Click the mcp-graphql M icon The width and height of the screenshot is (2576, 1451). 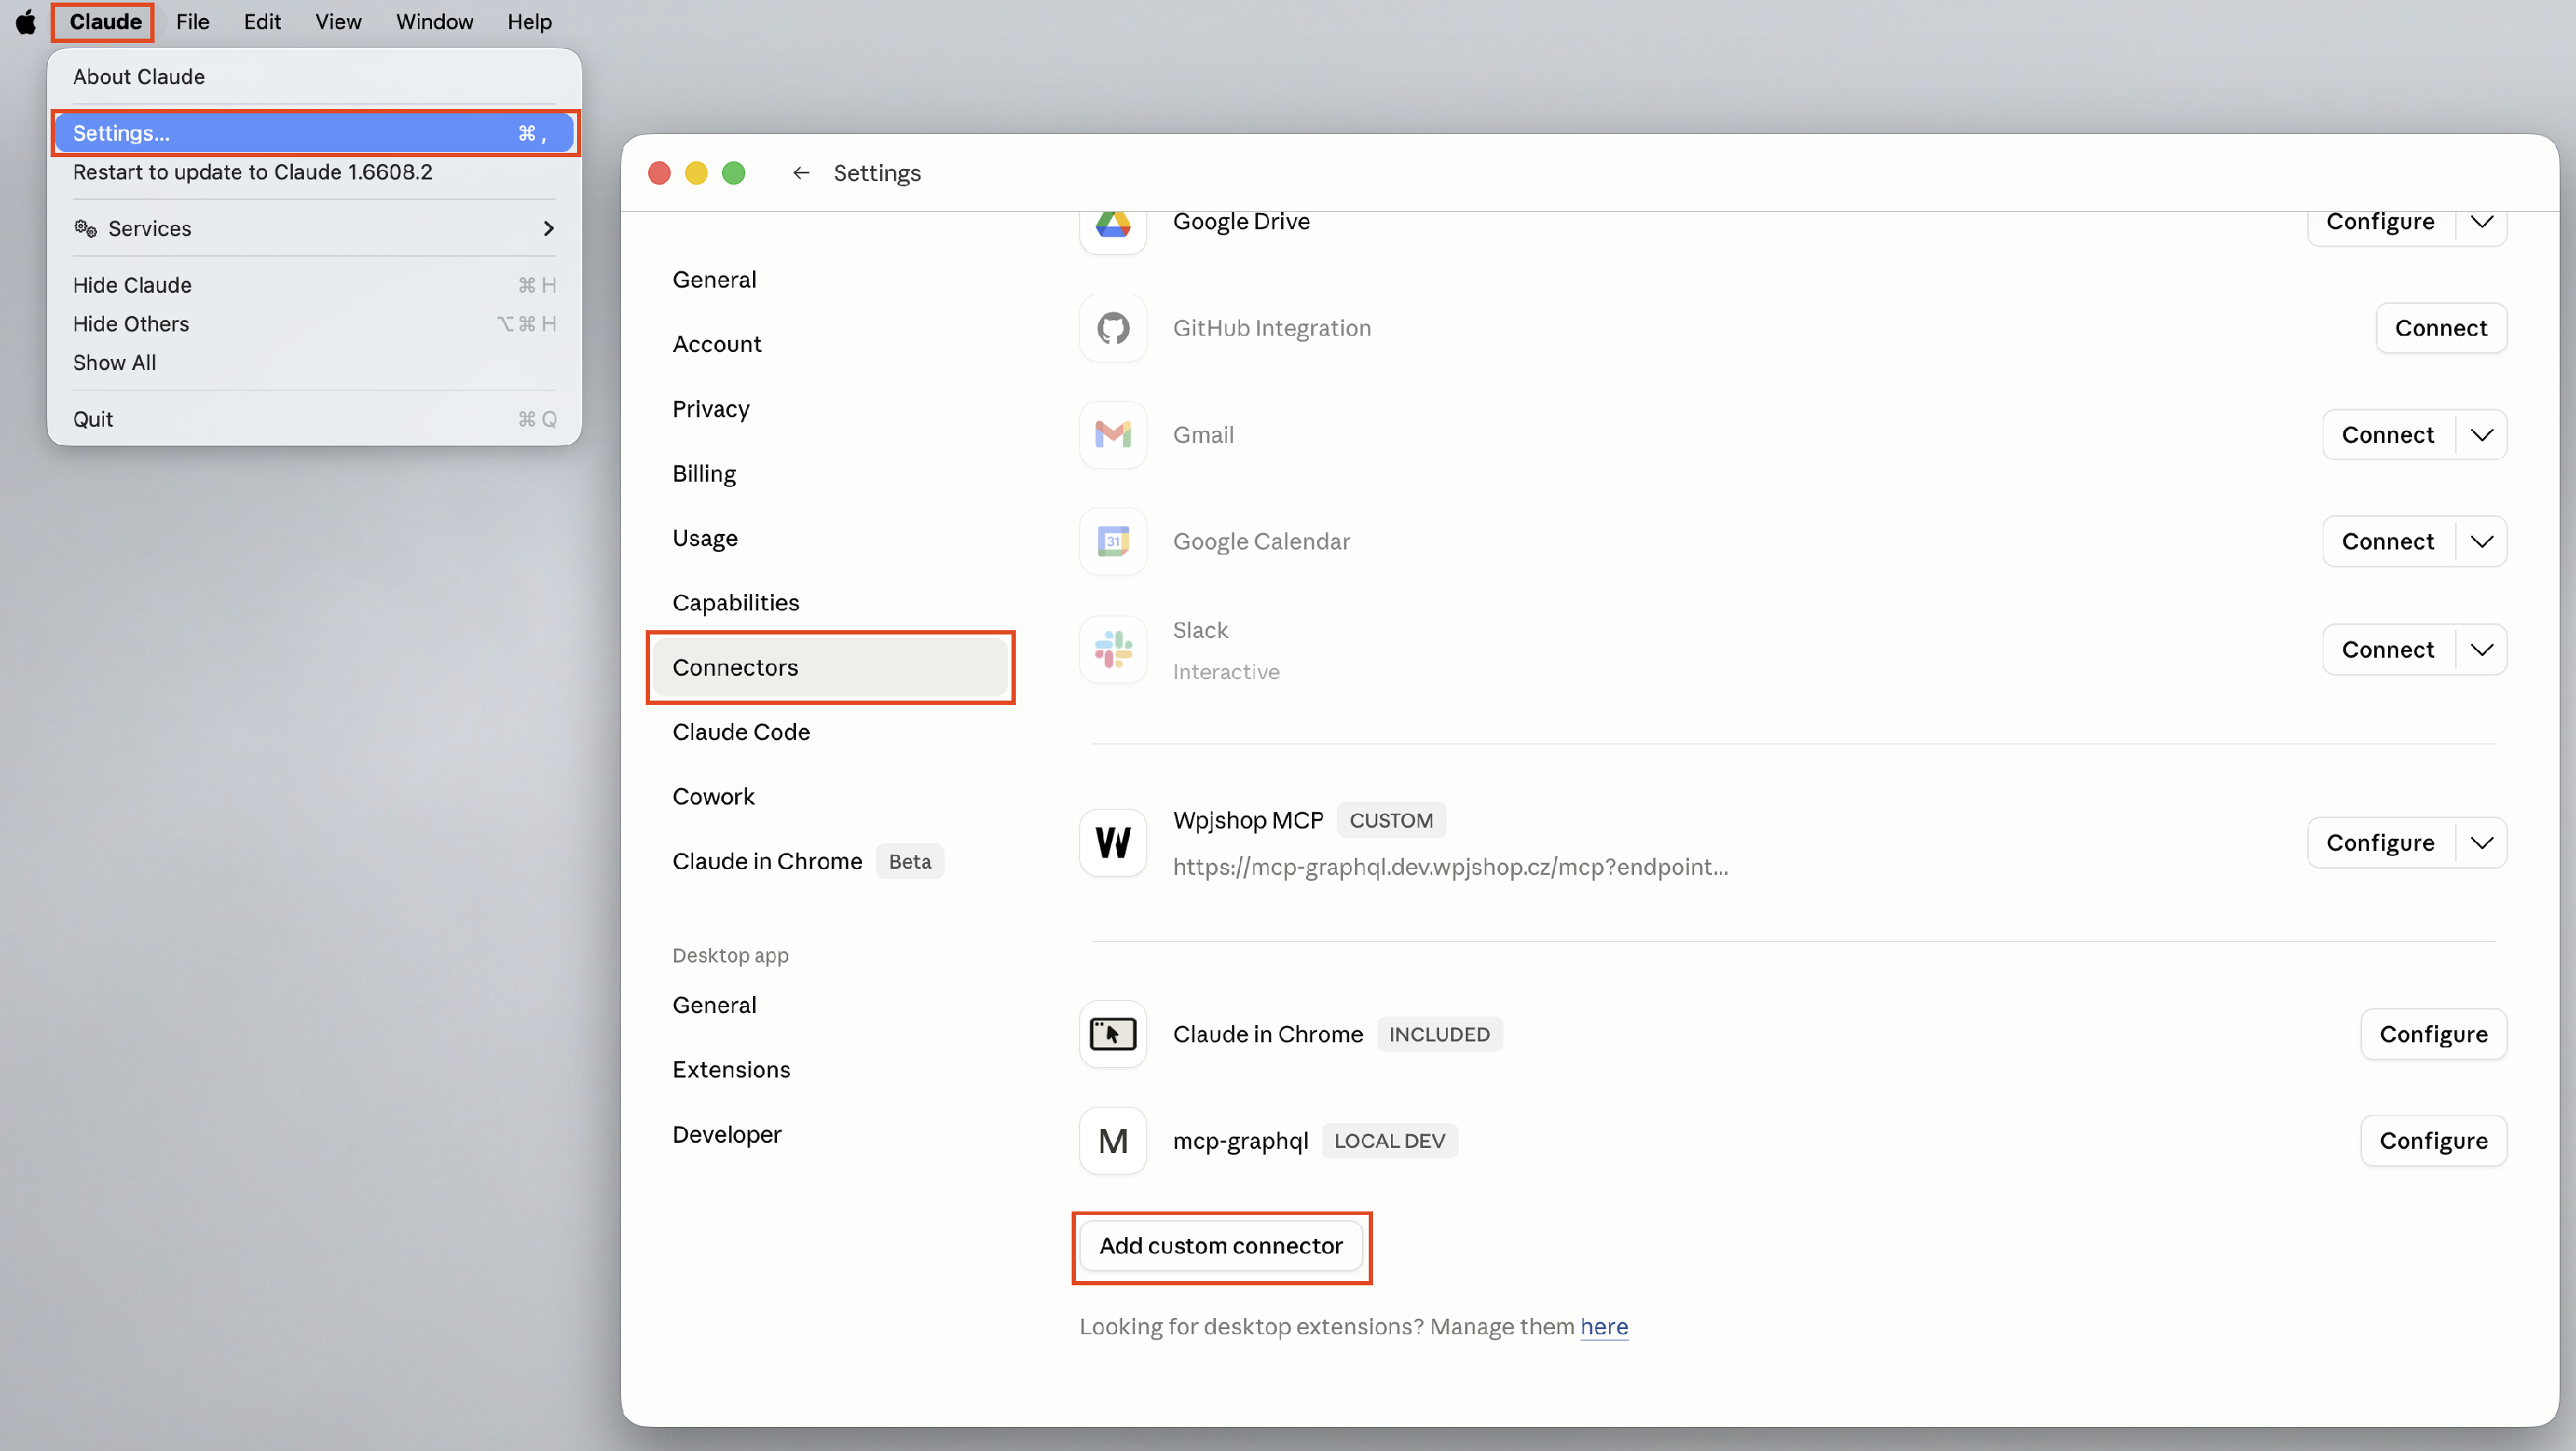pos(1113,1141)
